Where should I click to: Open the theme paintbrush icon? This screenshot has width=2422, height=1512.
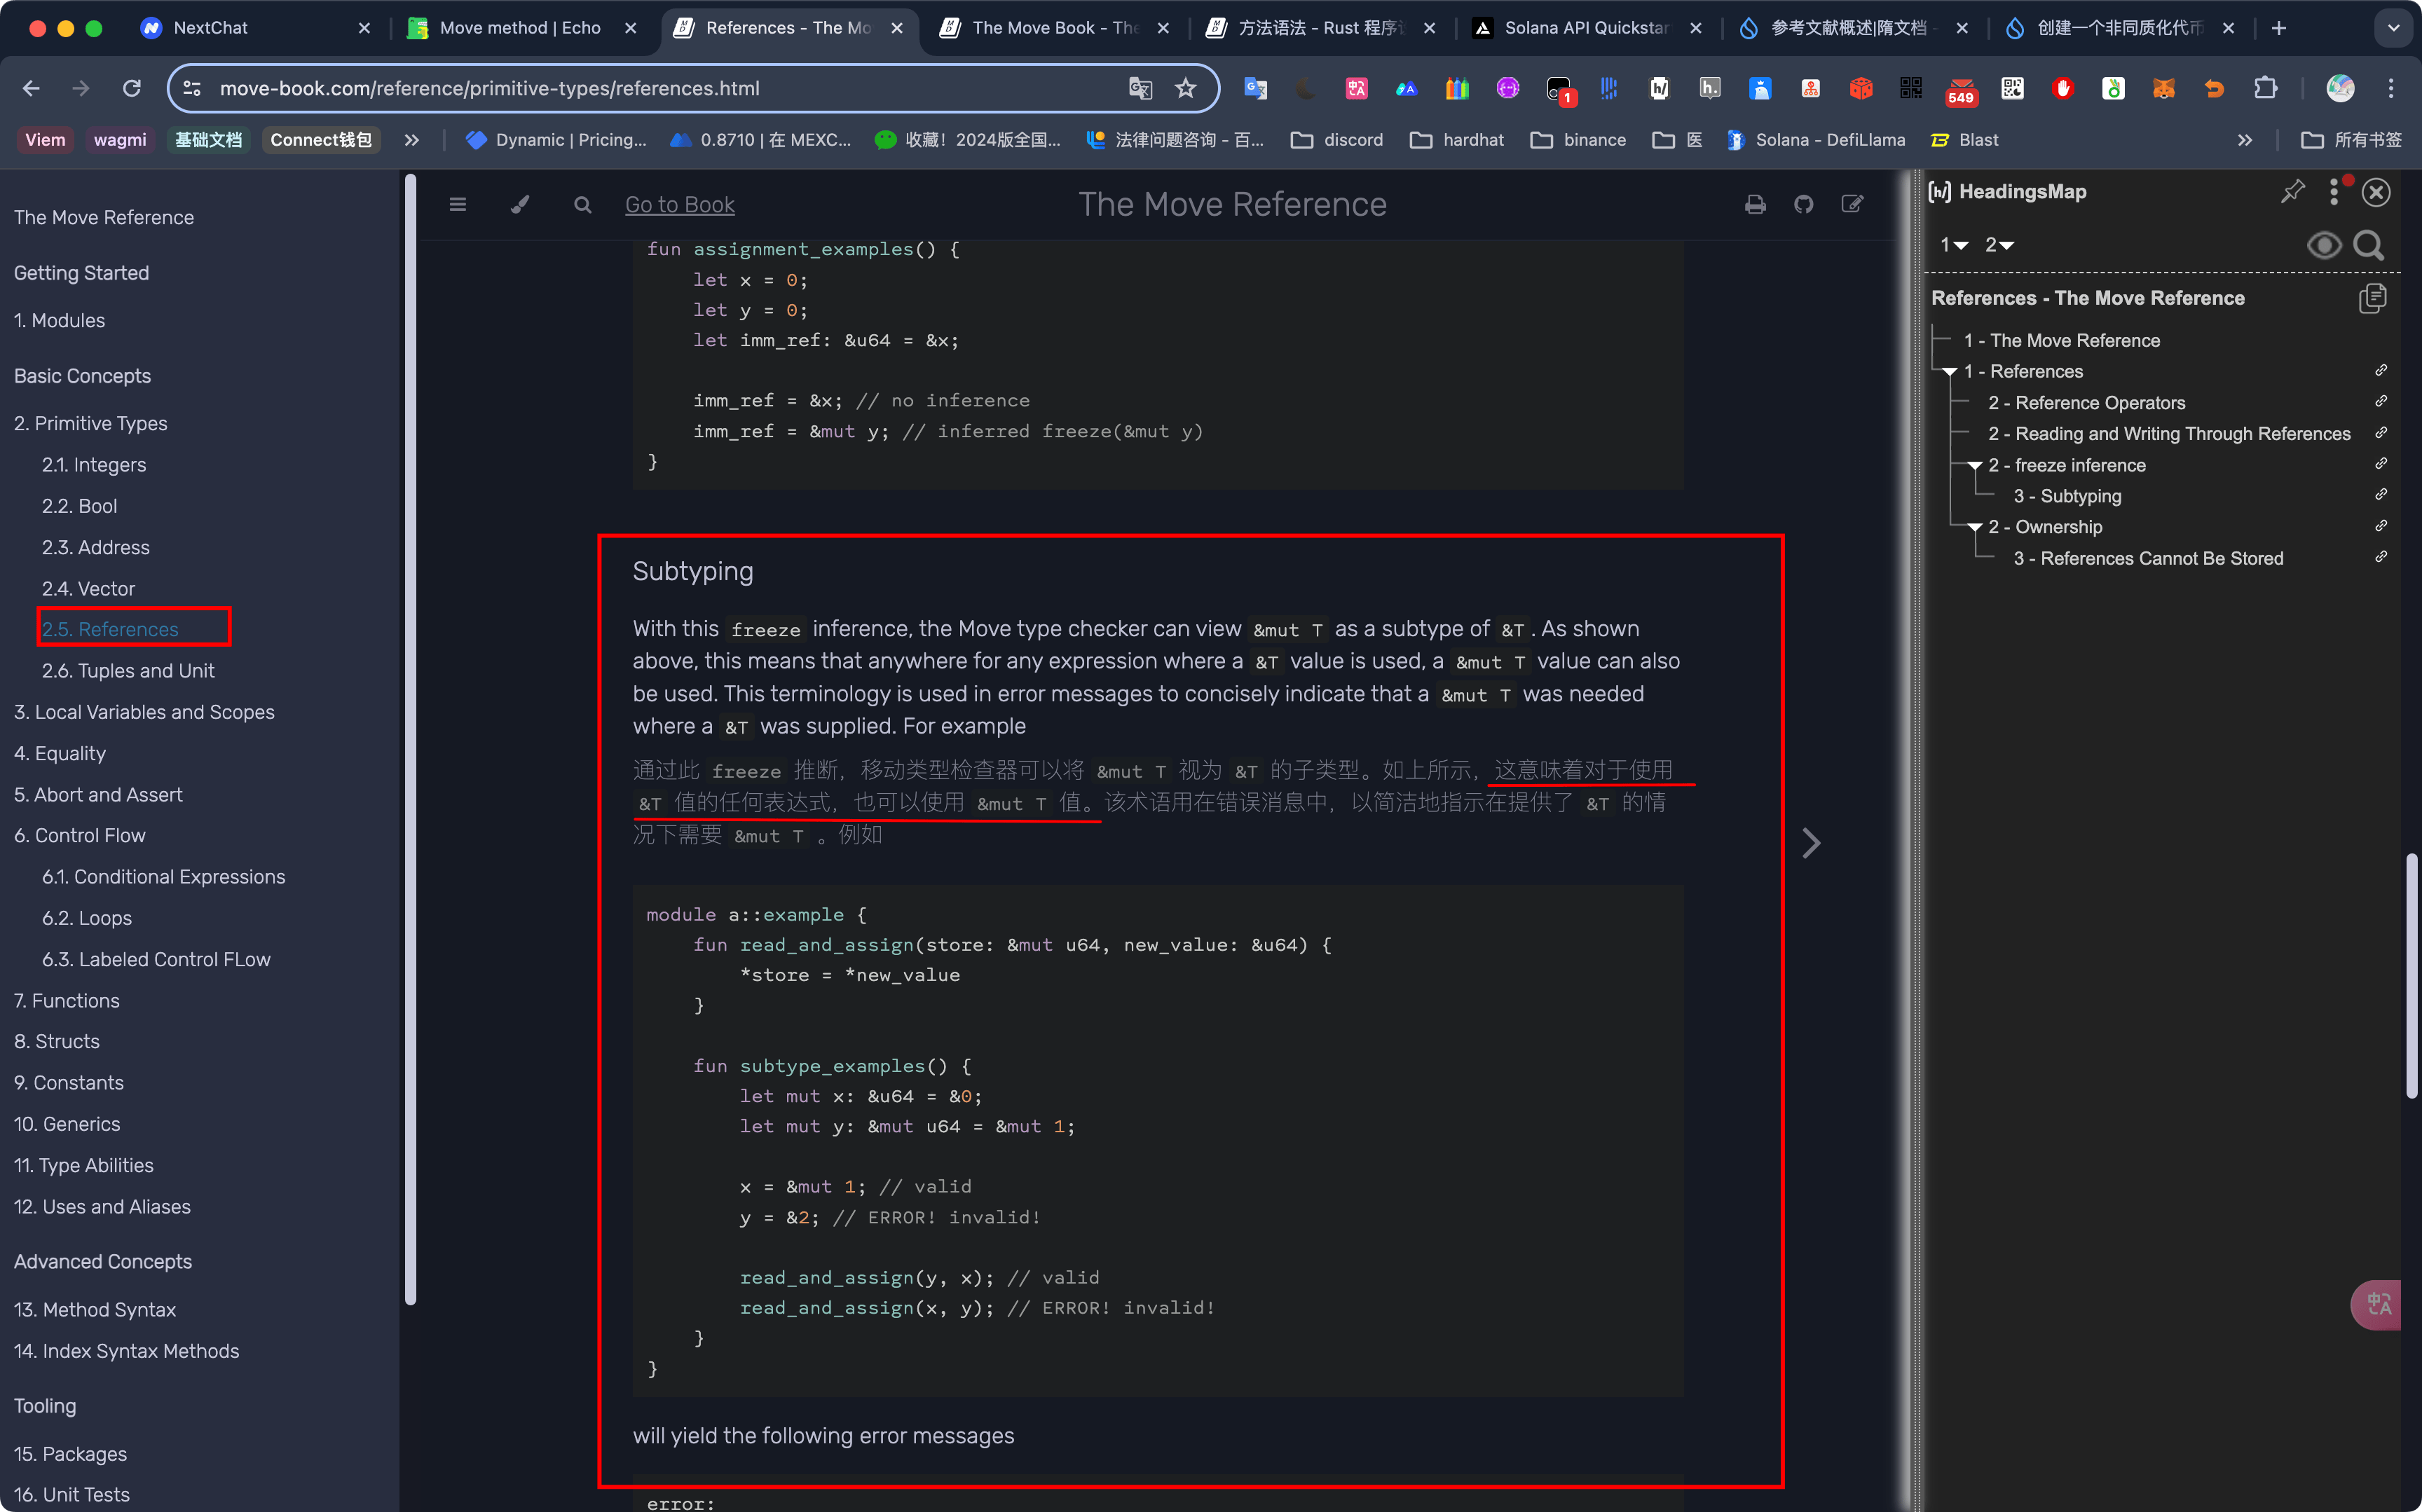tap(520, 205)
